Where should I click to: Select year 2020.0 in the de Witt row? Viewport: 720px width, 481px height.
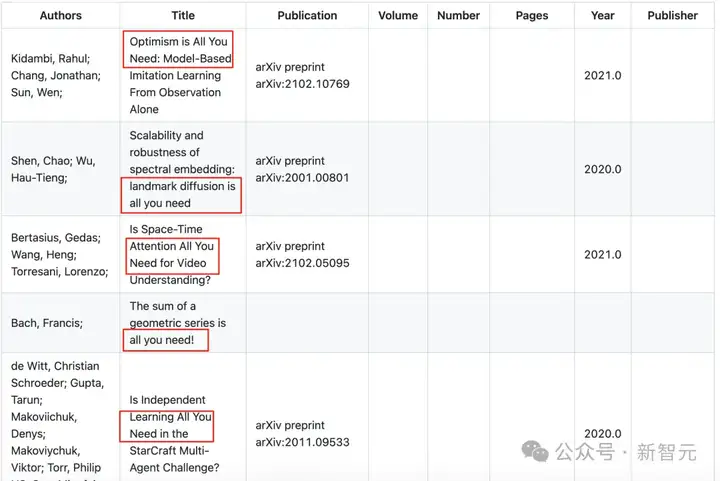pos(602,434)
